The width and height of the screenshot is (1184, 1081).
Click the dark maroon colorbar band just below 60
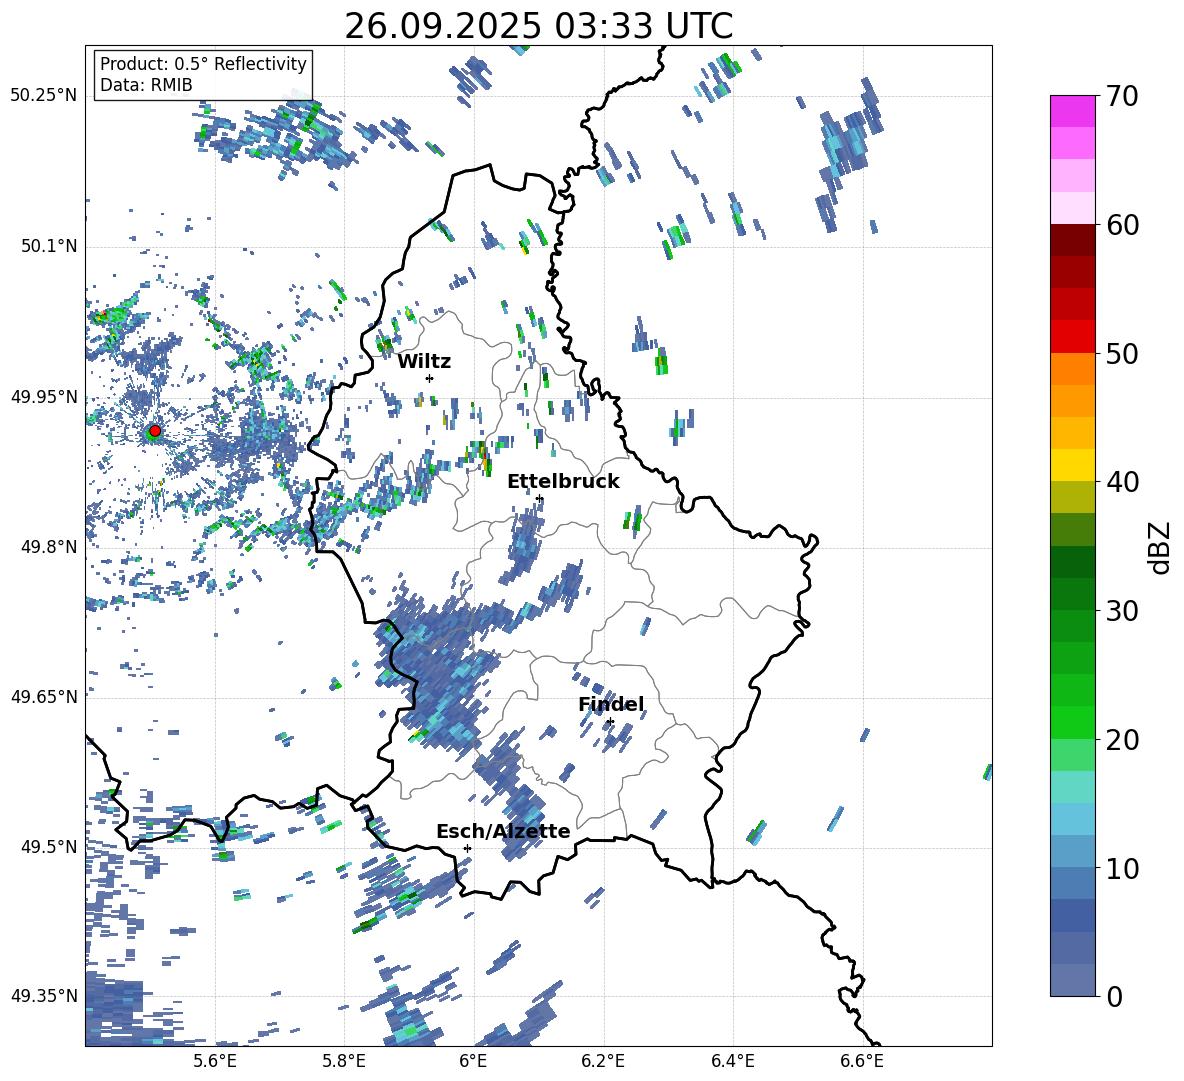click(1072, 240)
